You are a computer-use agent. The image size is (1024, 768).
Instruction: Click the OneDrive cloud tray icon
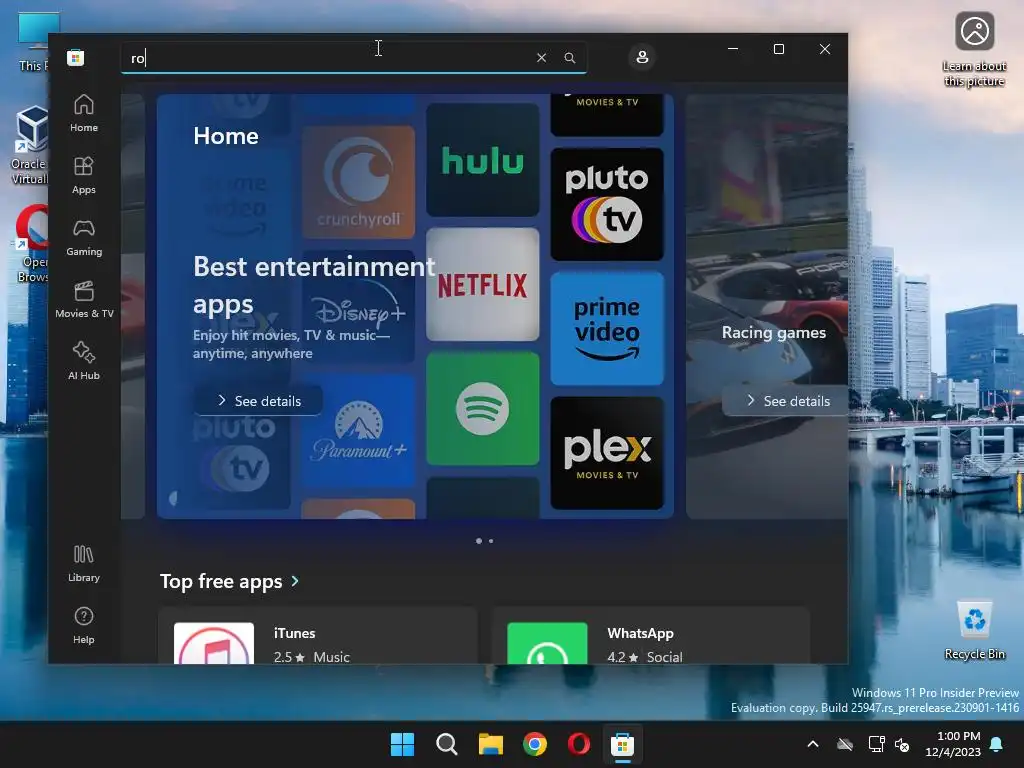point(845,744)
